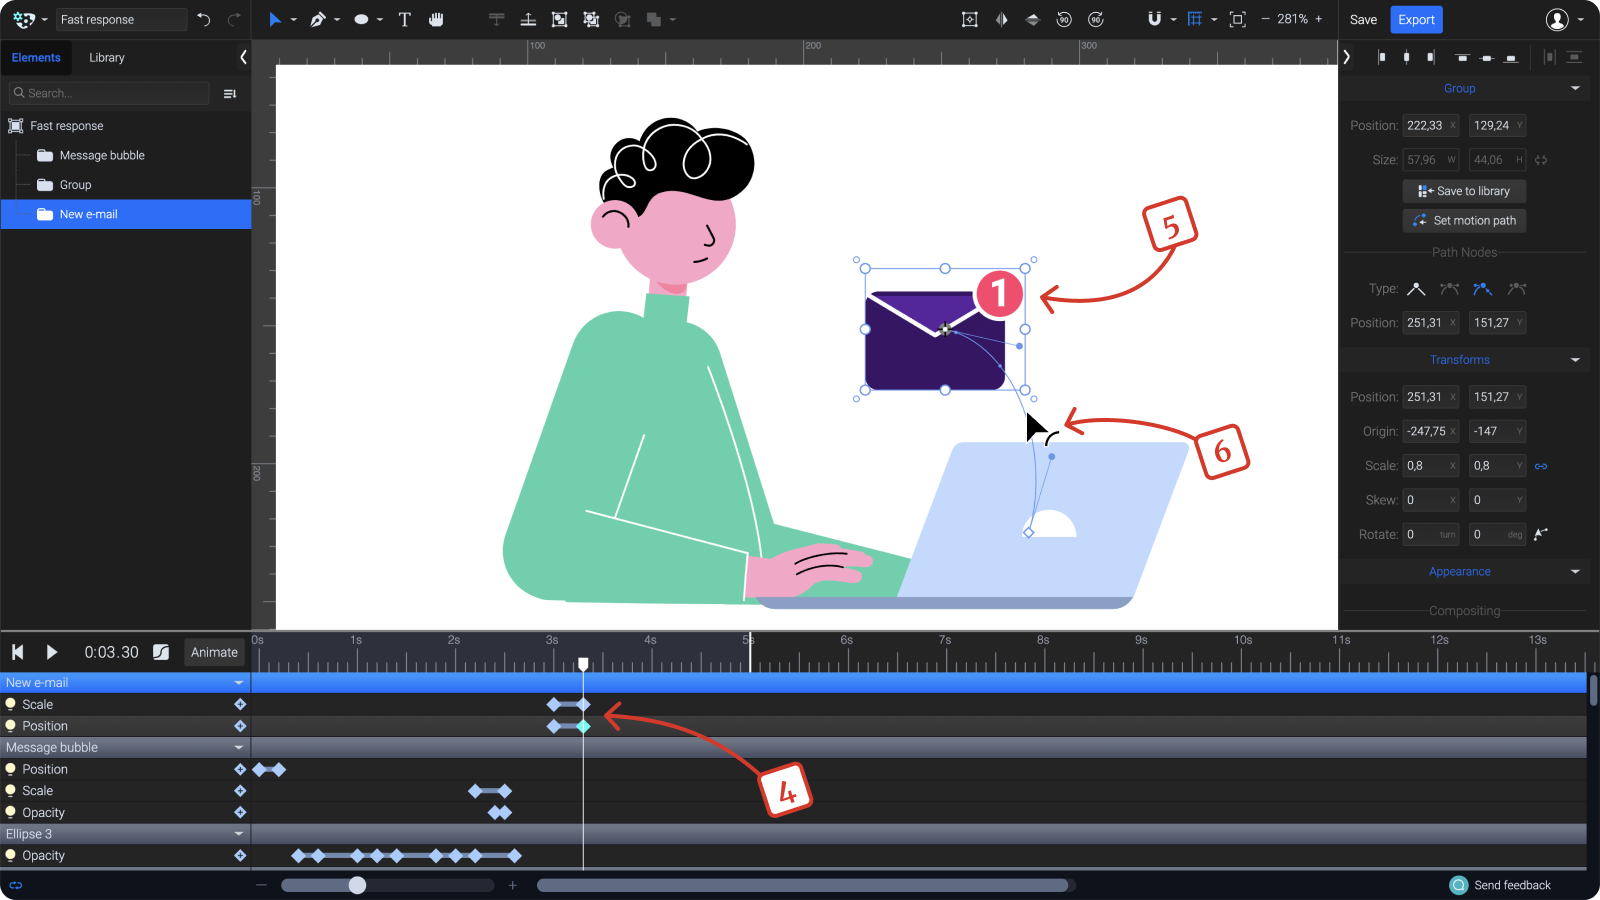Align selection to horizontal center
This screenshot has width=1600, height=900.
coord(1406,57)
